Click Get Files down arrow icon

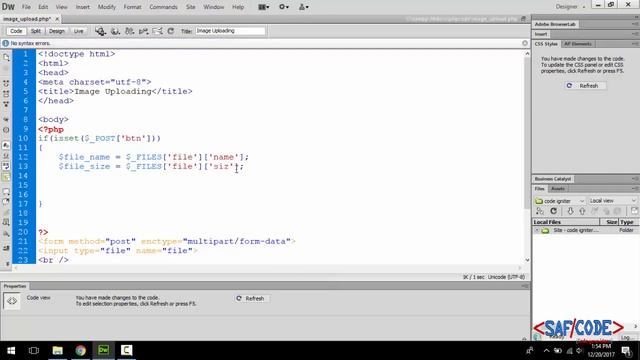[570, 211]
